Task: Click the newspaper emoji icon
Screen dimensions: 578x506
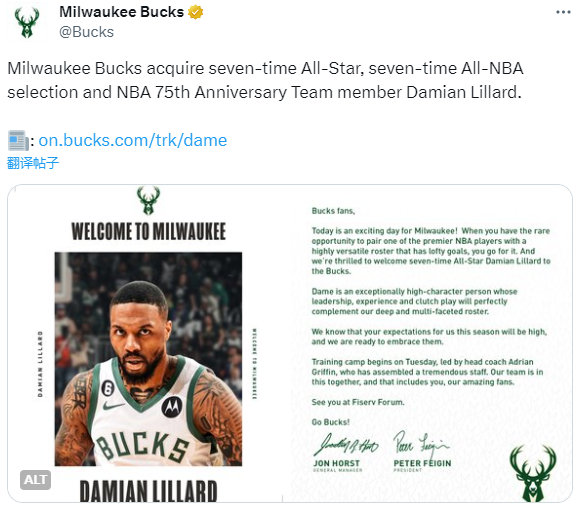Action: pos(18,140)
